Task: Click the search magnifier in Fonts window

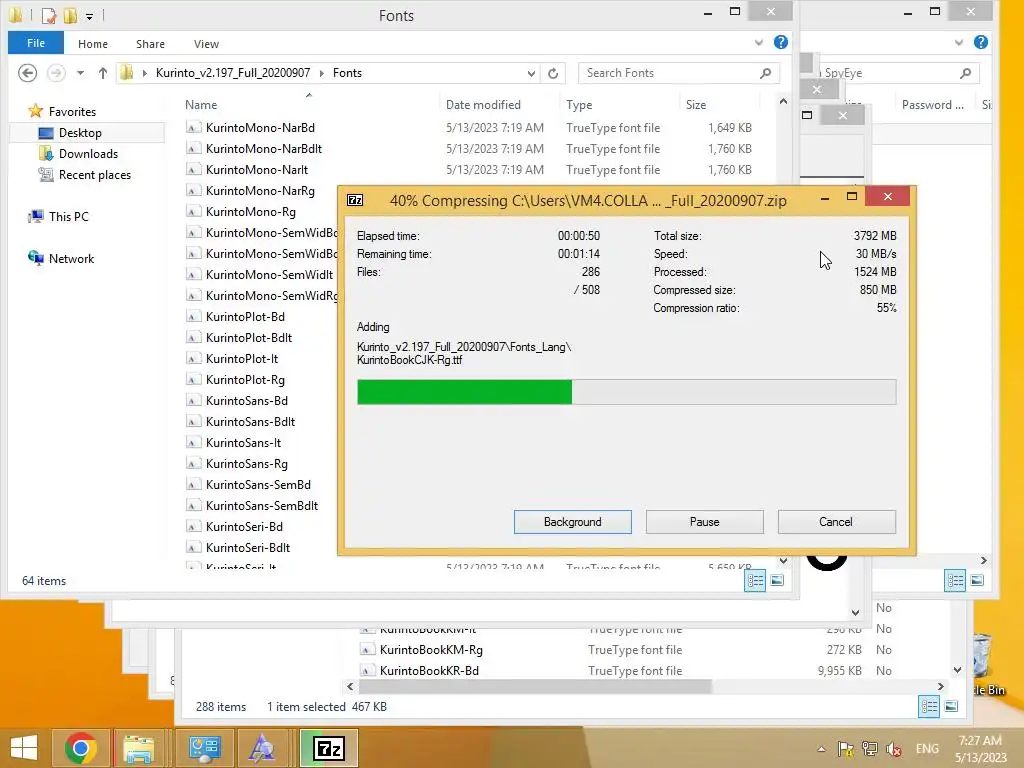Action: (x=765, y=73)
